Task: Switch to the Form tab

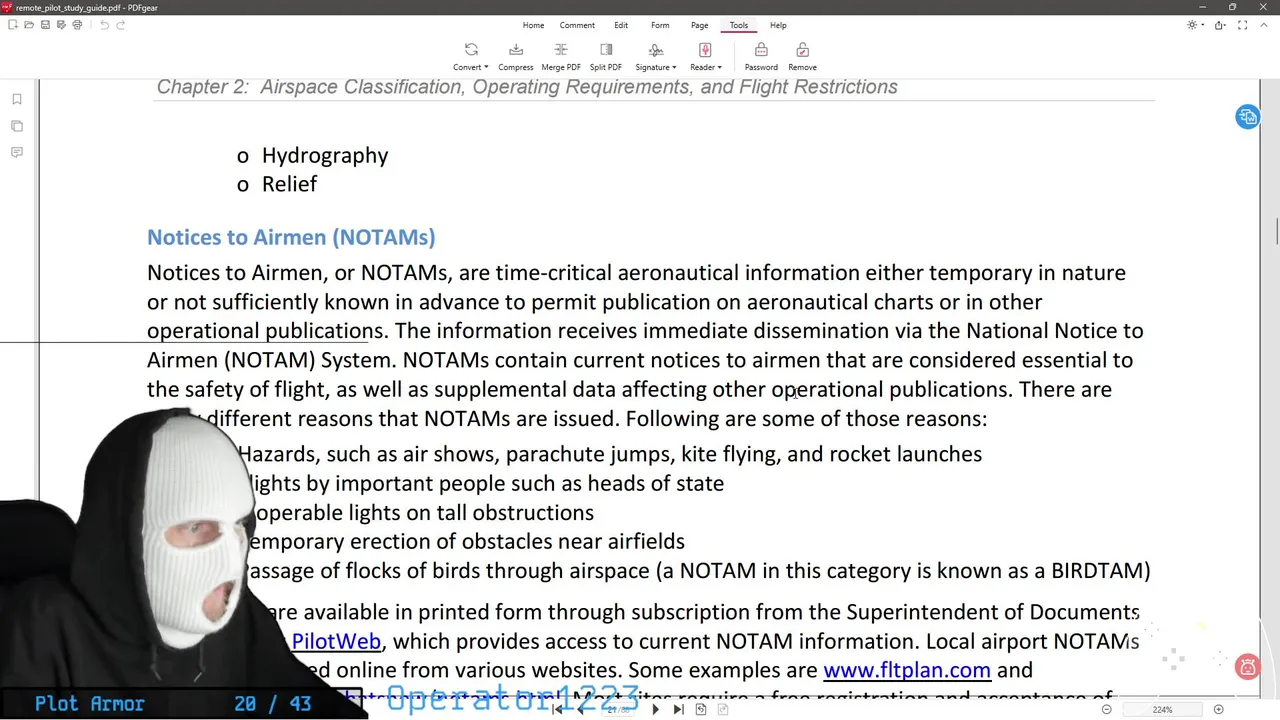Action: tap(660, 25)
